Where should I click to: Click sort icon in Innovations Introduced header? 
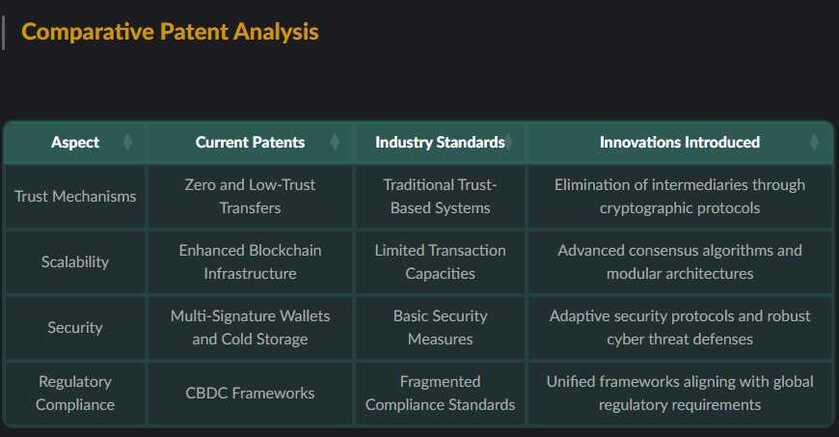point(814,142)
